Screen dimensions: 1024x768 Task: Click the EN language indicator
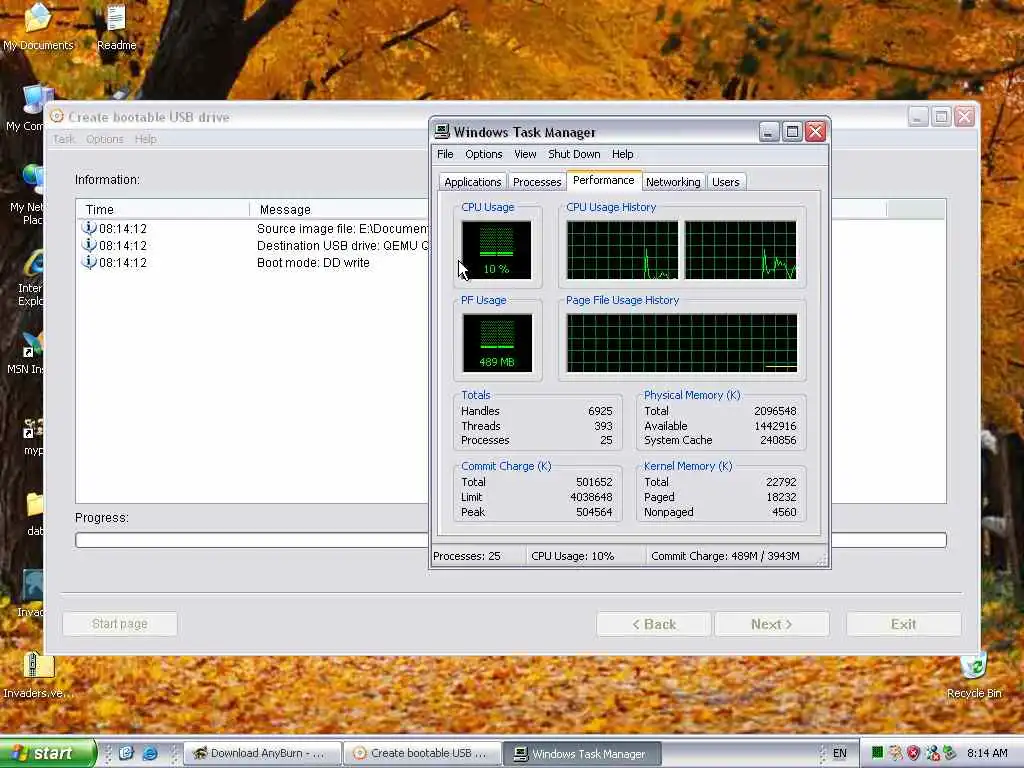click(x=840, y=753)
